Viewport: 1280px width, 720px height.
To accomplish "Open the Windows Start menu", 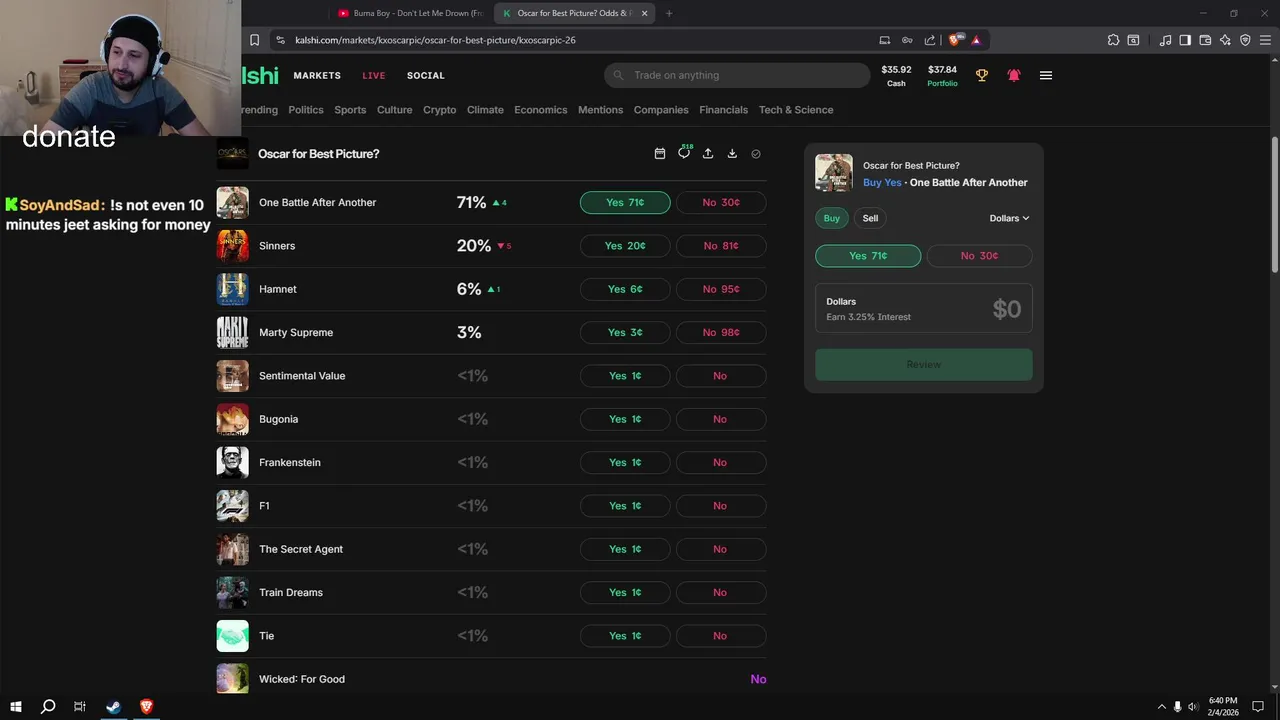I will tap(15, 707).
